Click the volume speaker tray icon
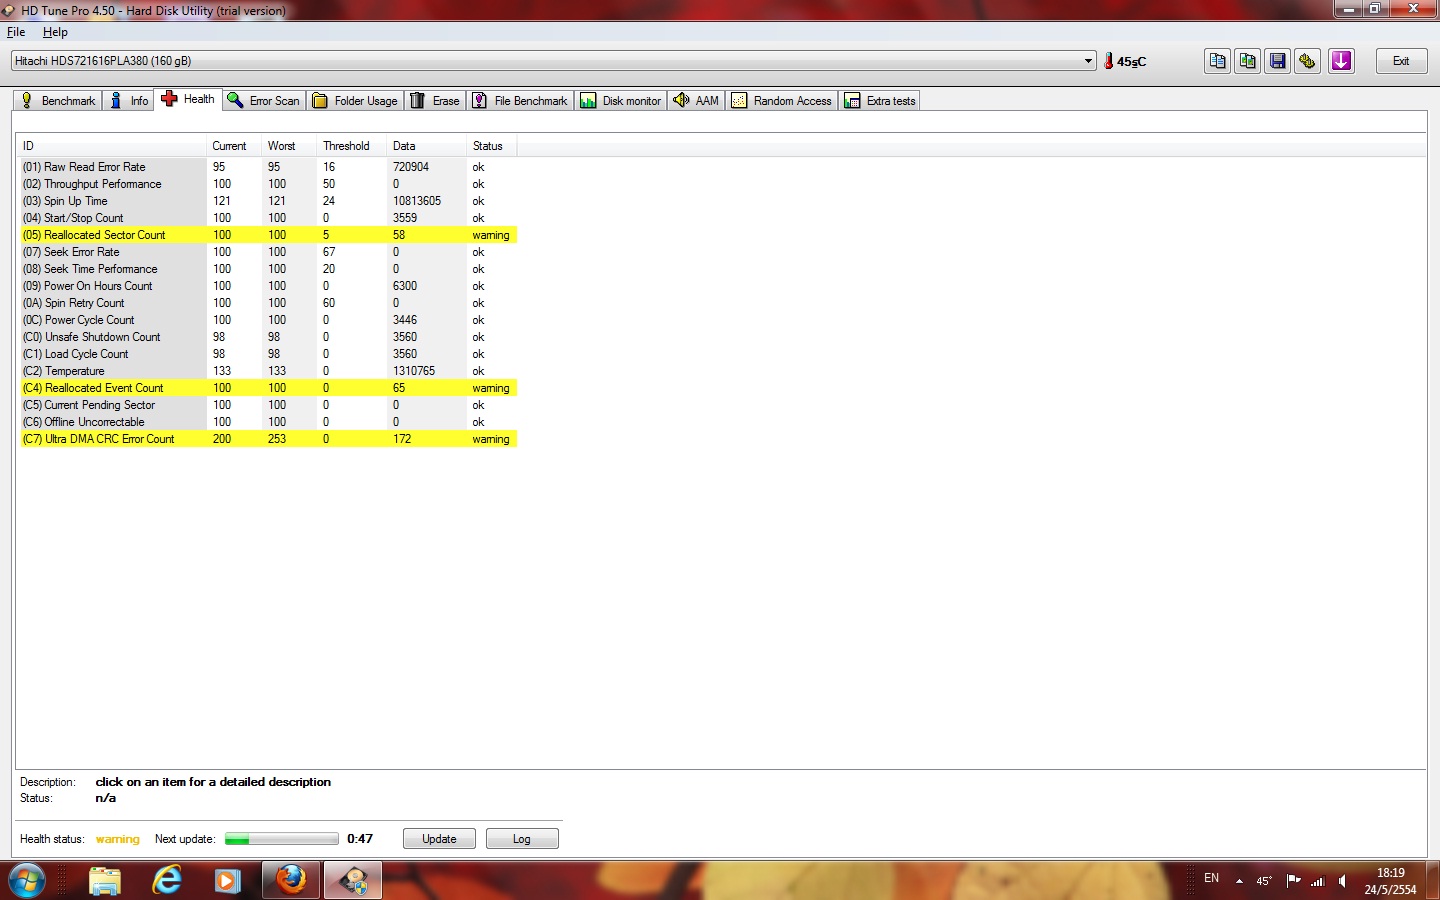The height and width of the screenshot is (900, 1440). [x=1342, y=881]
